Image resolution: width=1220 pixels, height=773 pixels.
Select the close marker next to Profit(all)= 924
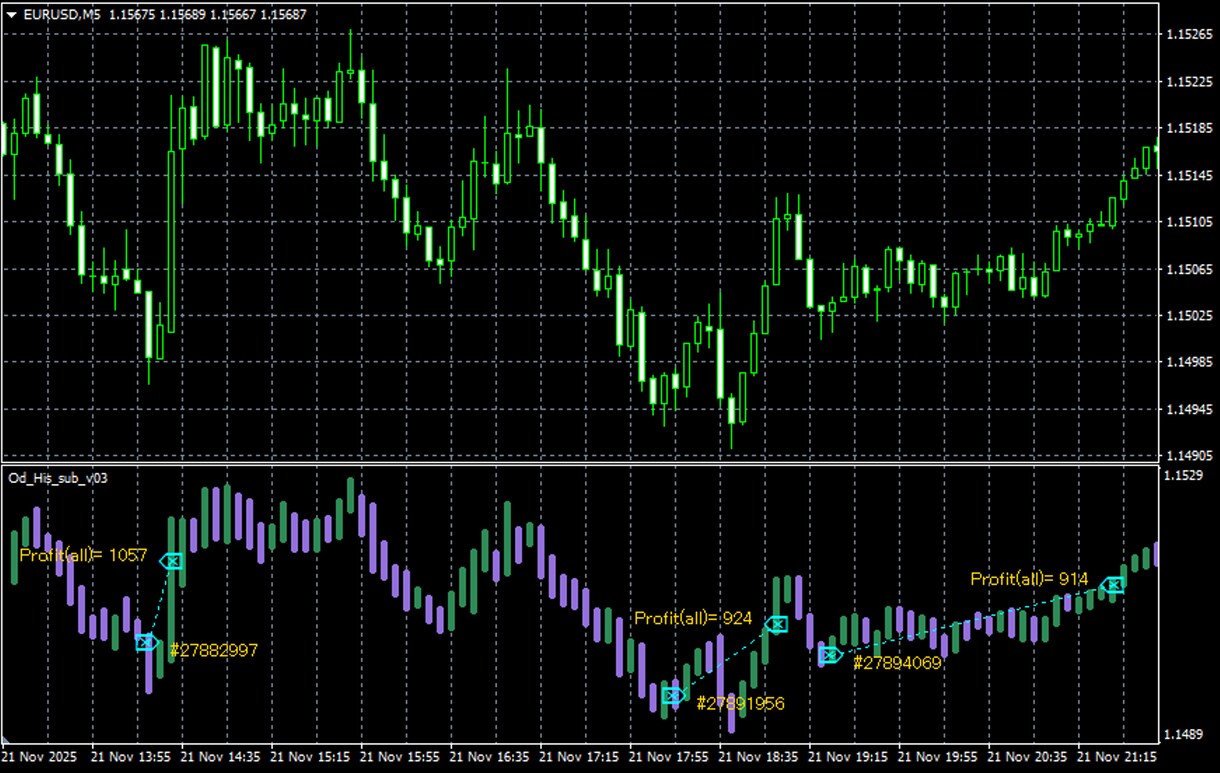[777, 624]
